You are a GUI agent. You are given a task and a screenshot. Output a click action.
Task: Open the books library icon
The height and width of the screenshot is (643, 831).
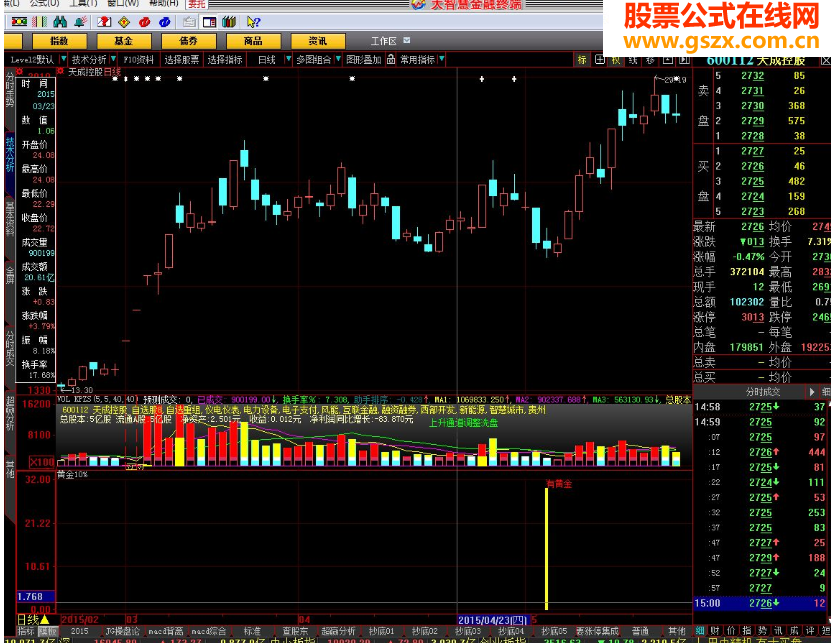coord(229,22)
